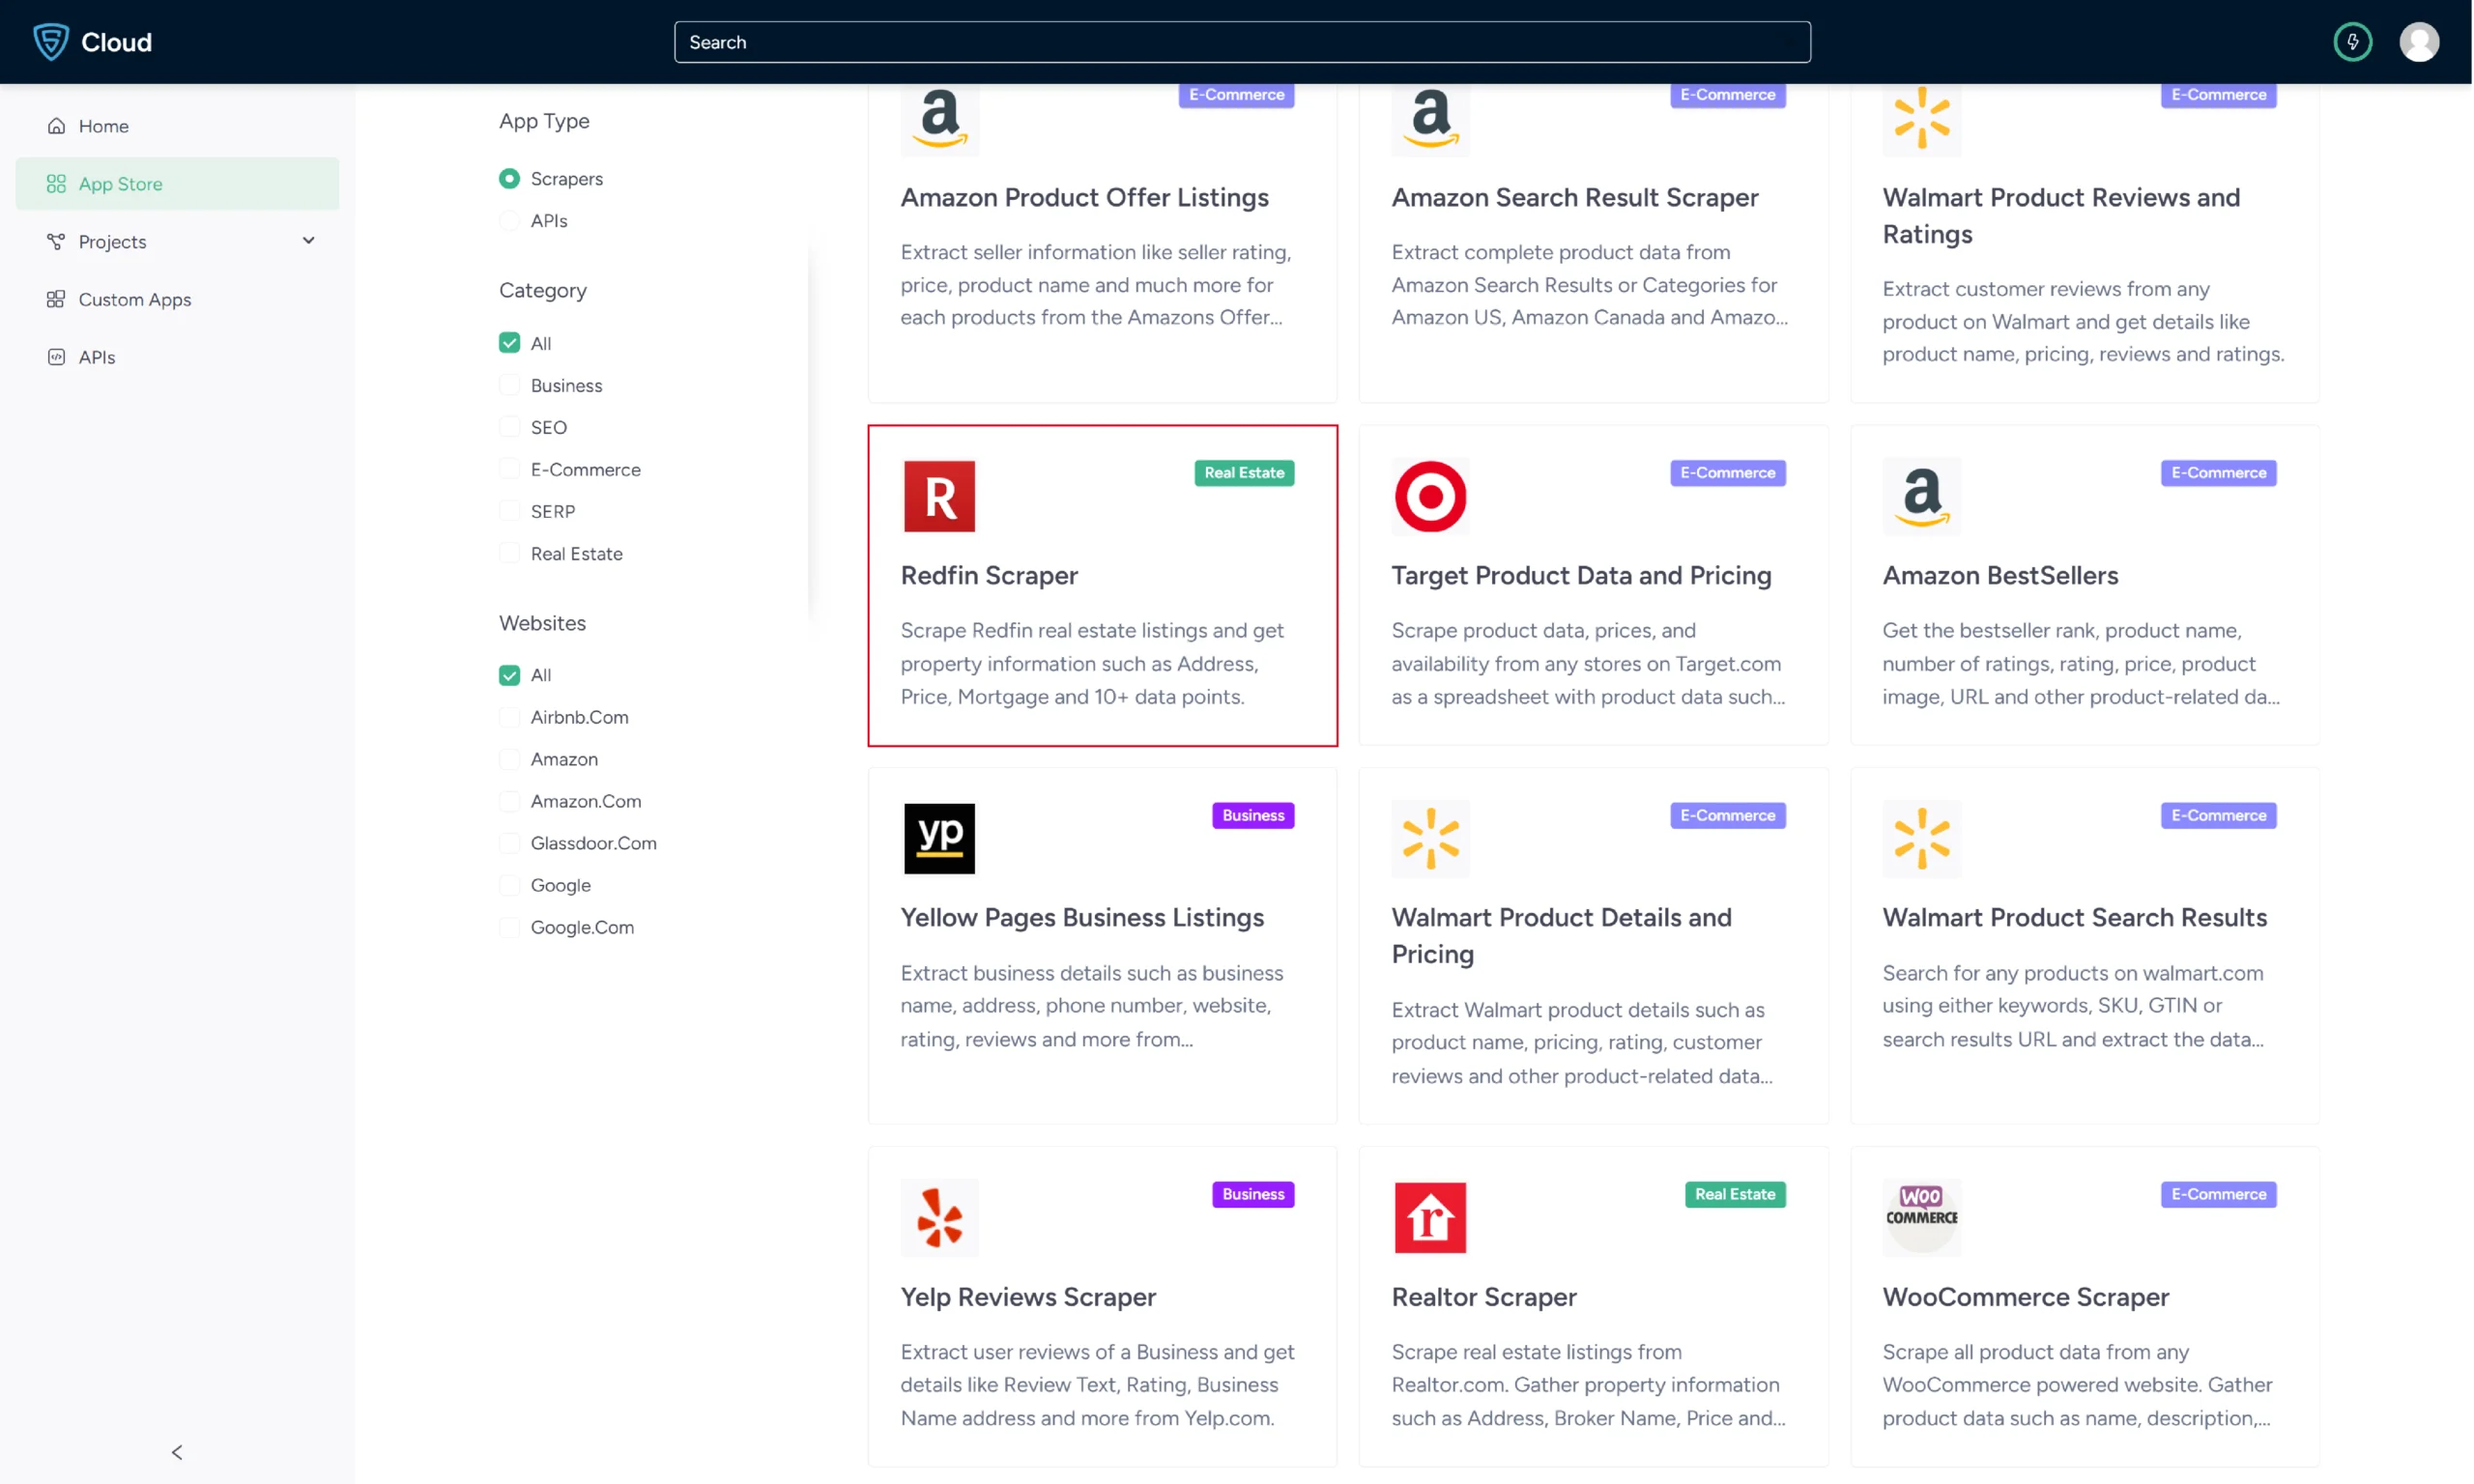Check the Glassdoor.Com website filter
The height and width of the screenshot is (1484, 2474).
[509, 843]
